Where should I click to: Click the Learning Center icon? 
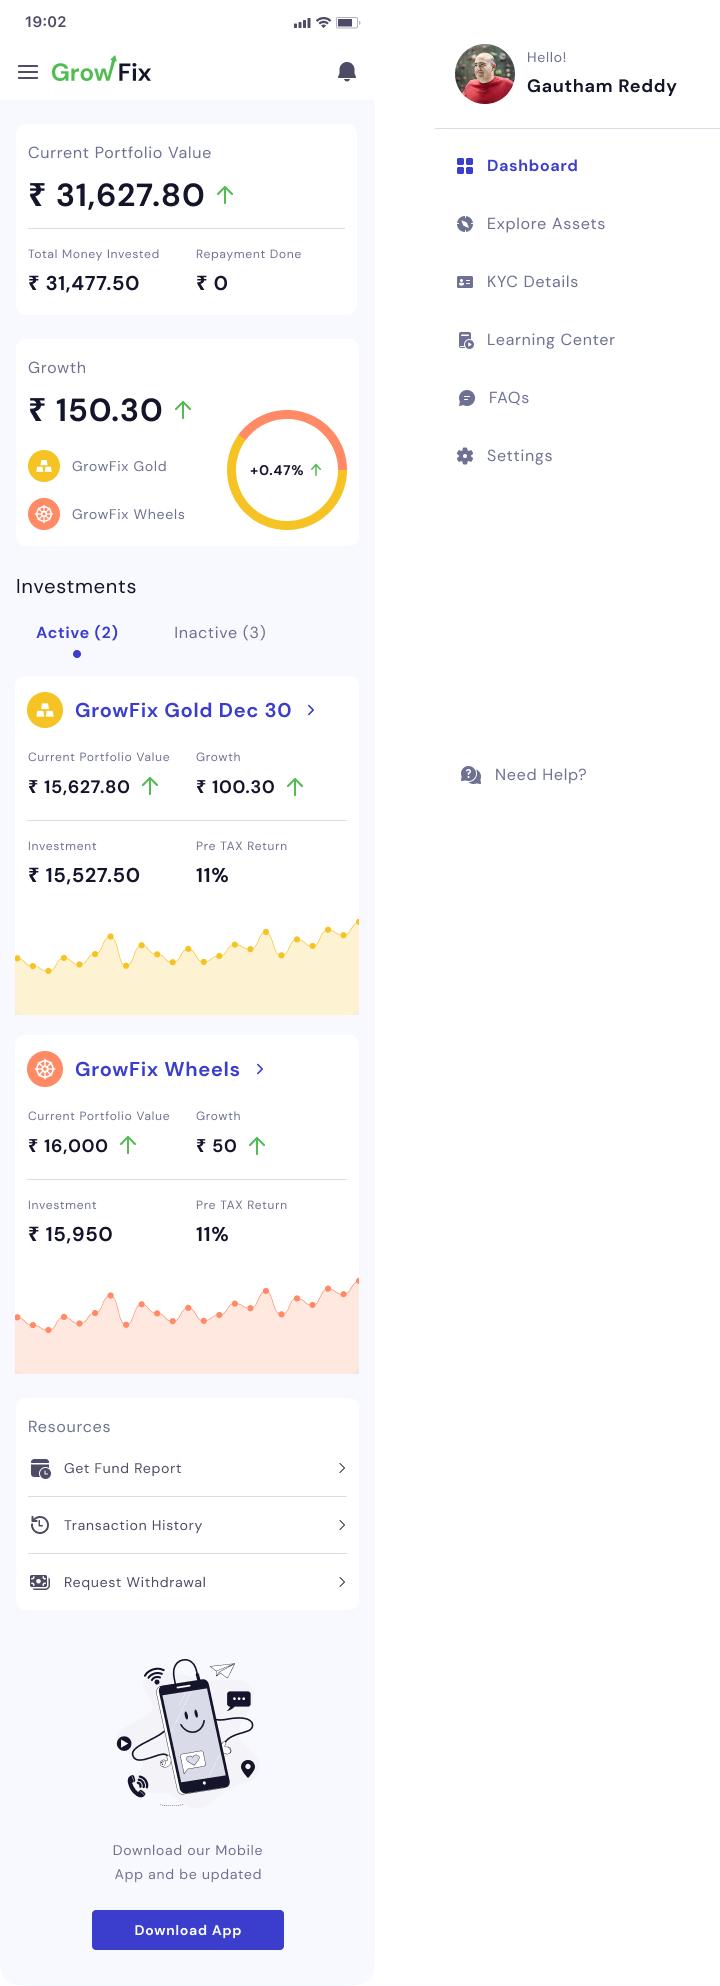tap(465, 340)
